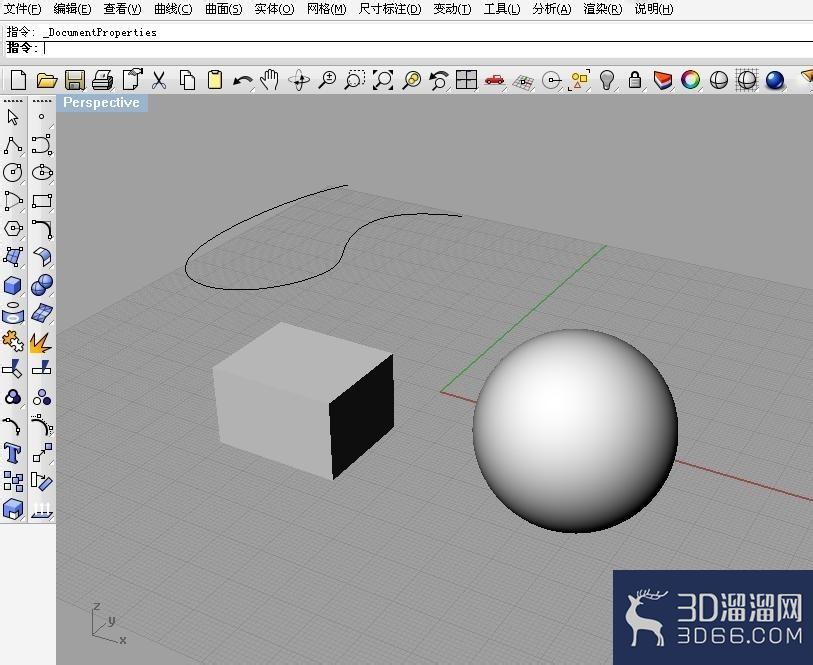The width and height of the screenshot is (813, 665).
Task: Open a file using the folder icon
Action: [x=47, y=80]
